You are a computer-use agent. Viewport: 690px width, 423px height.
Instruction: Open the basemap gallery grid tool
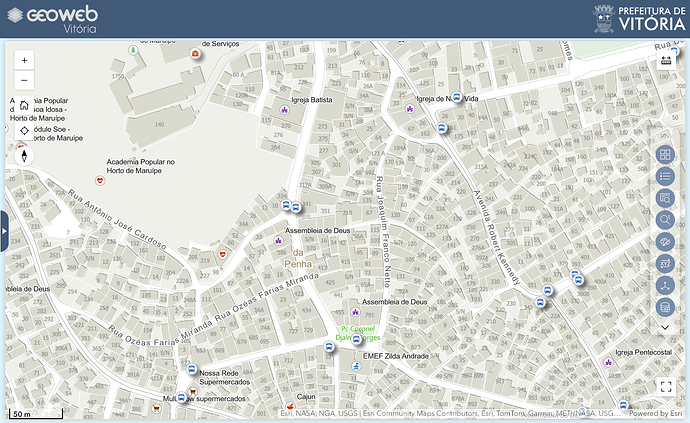coord(666,155)
